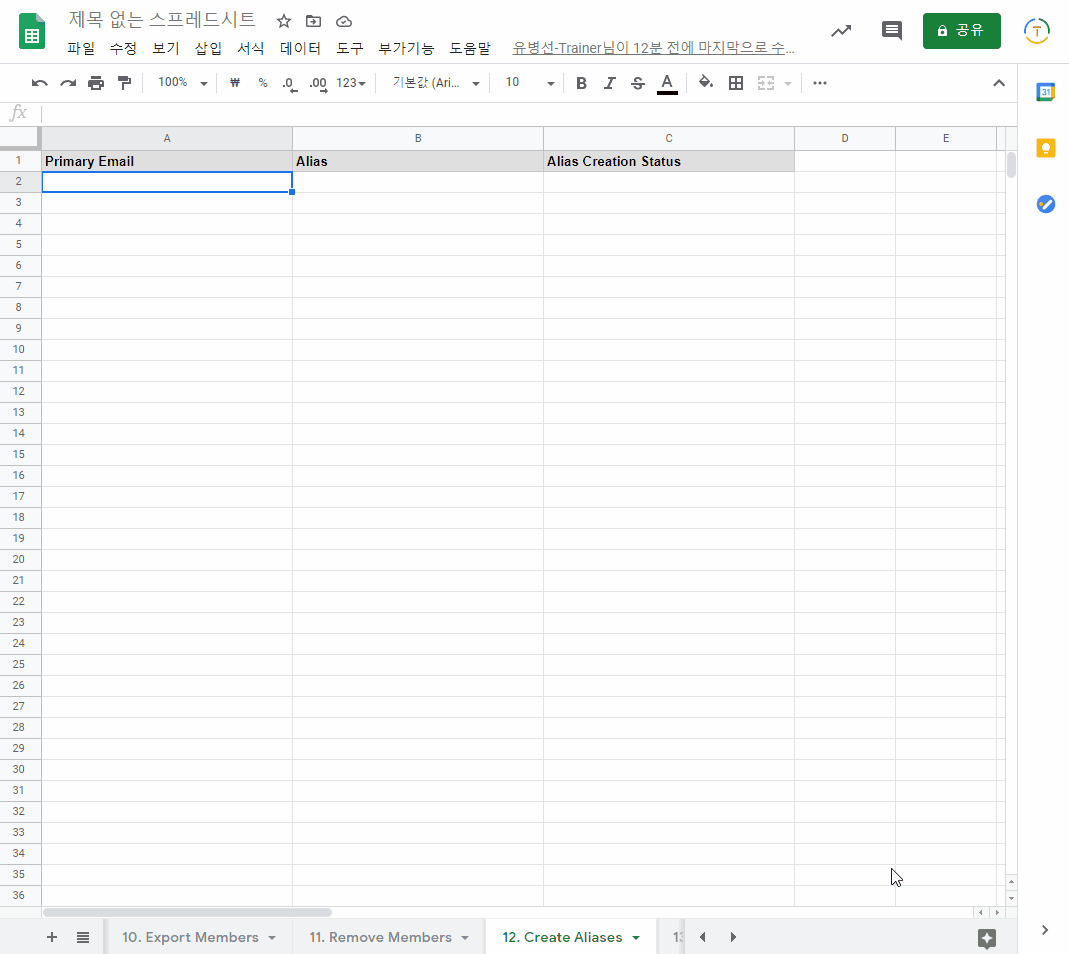Screen dimensions: 1069x954
Task: Open 10. Export Members tab dropdown arrow
Action: 272,938
